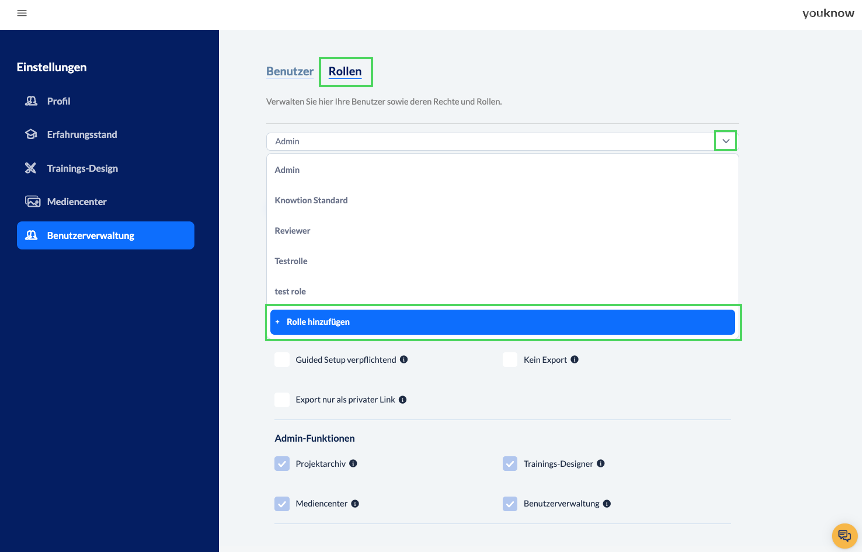Select Admin from the role list
This screenshot has width=862, height=552.
pyautogui.click(x=502, y=170)
